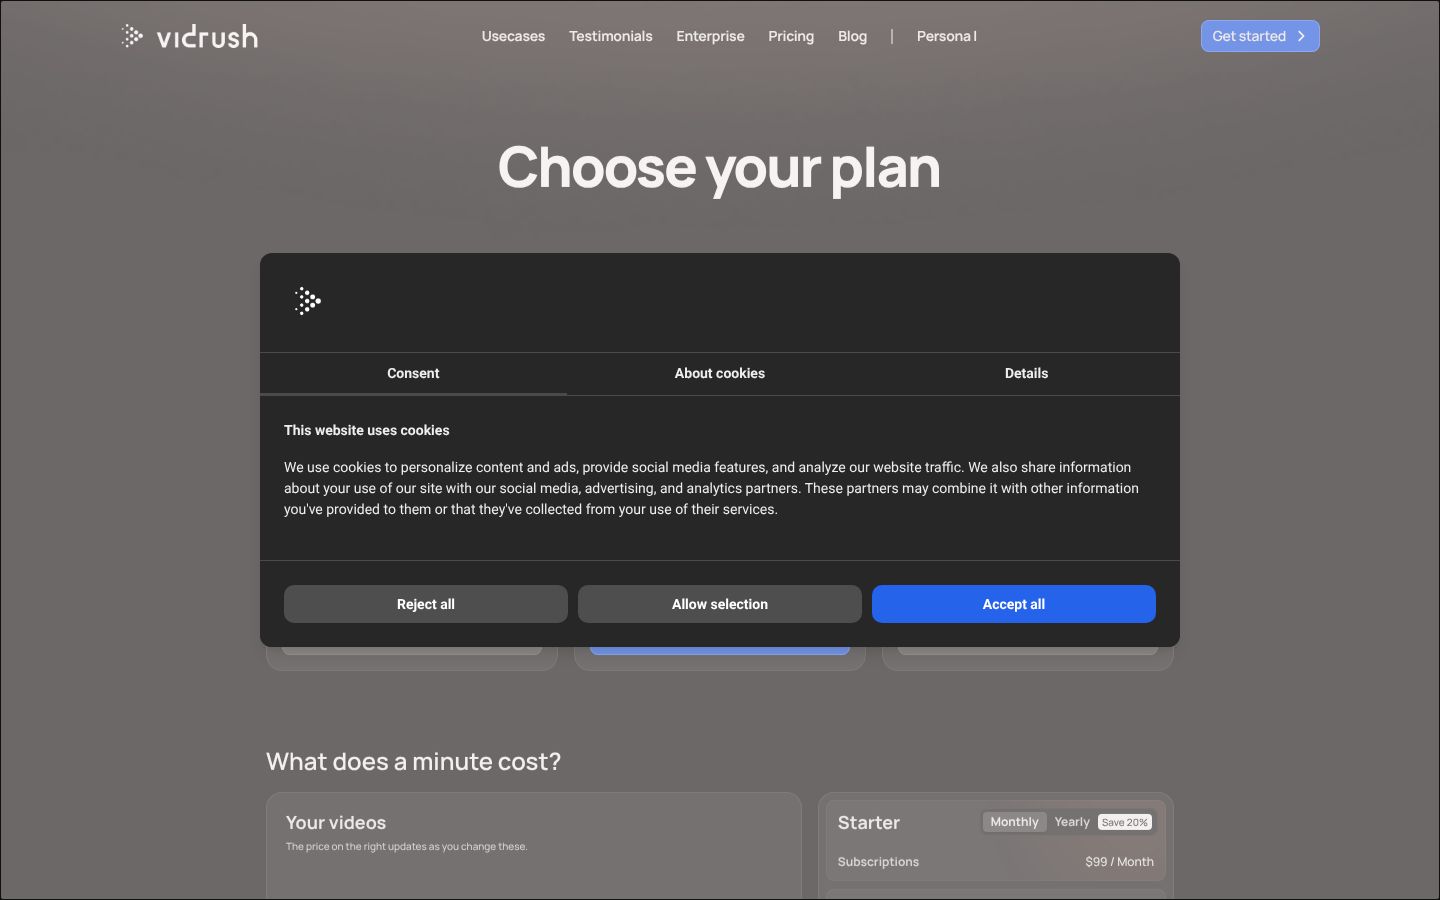The image size is (1440, 900).
Task: Open the Testimonials nav link
Action: click(x=611, y=36)
